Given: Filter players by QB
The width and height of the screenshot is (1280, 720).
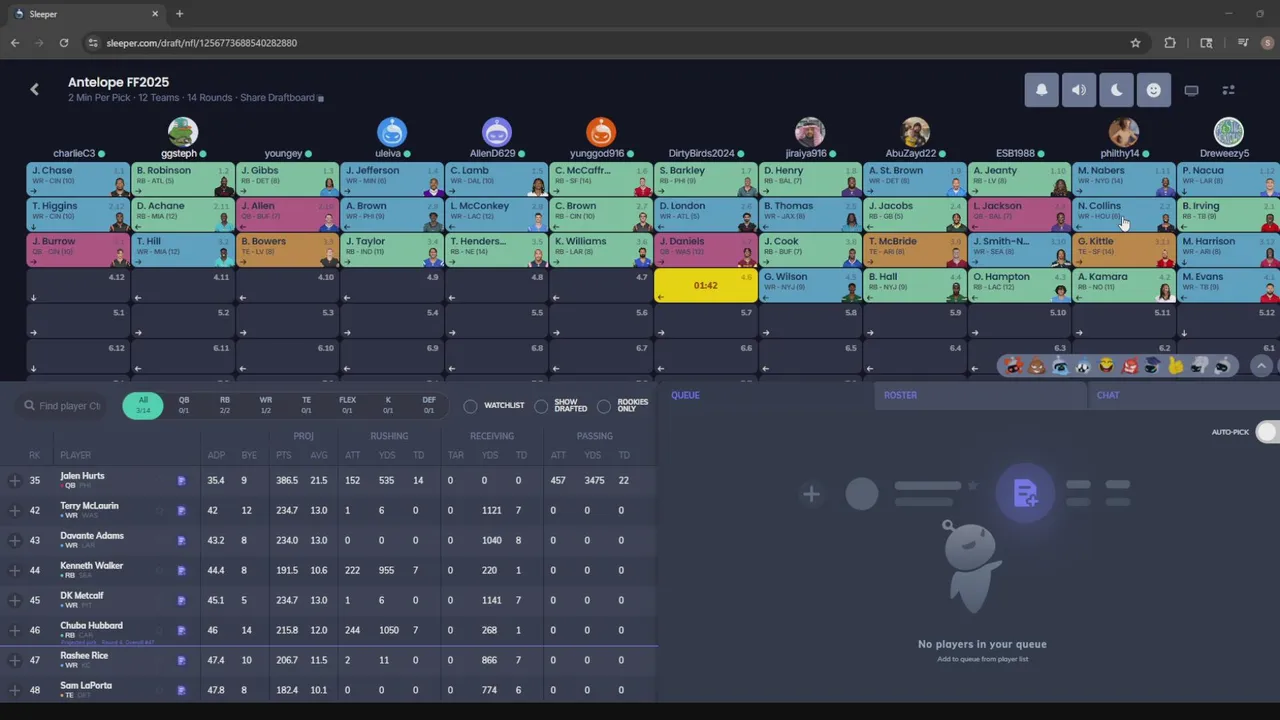Looking at the screenshot, I should [x=184, y=405].
